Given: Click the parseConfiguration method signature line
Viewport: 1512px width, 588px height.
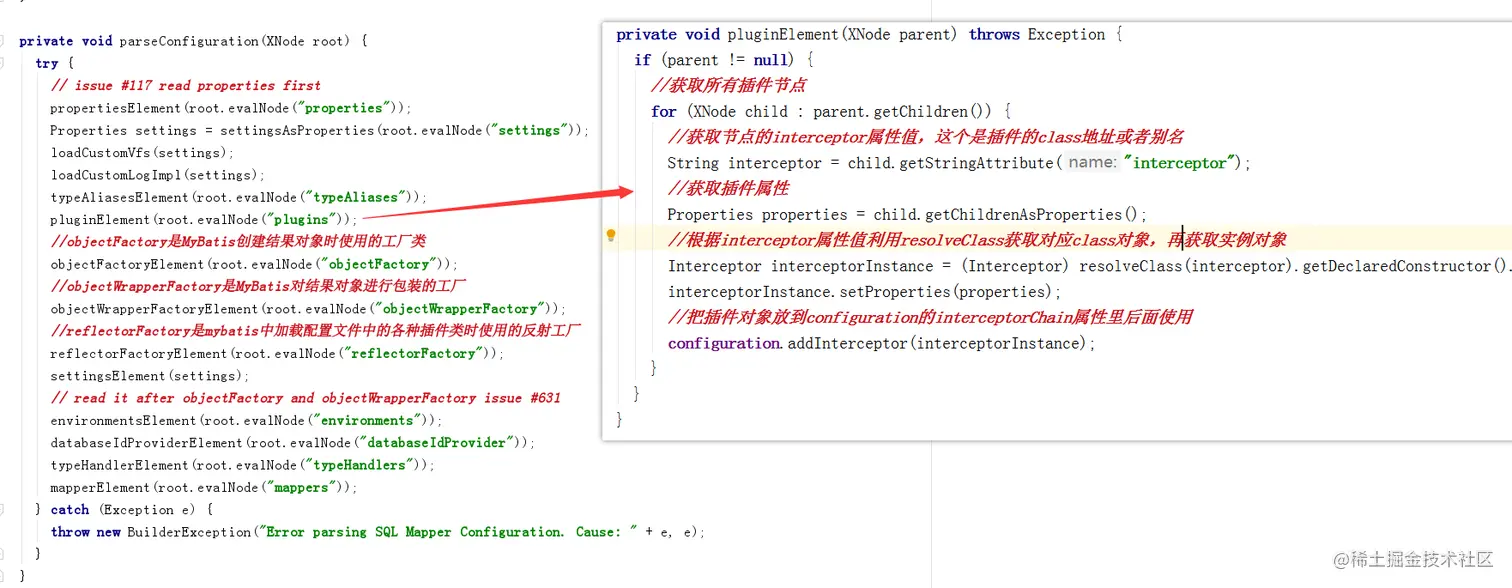Looking at the screenshot, I should (194, 41).
